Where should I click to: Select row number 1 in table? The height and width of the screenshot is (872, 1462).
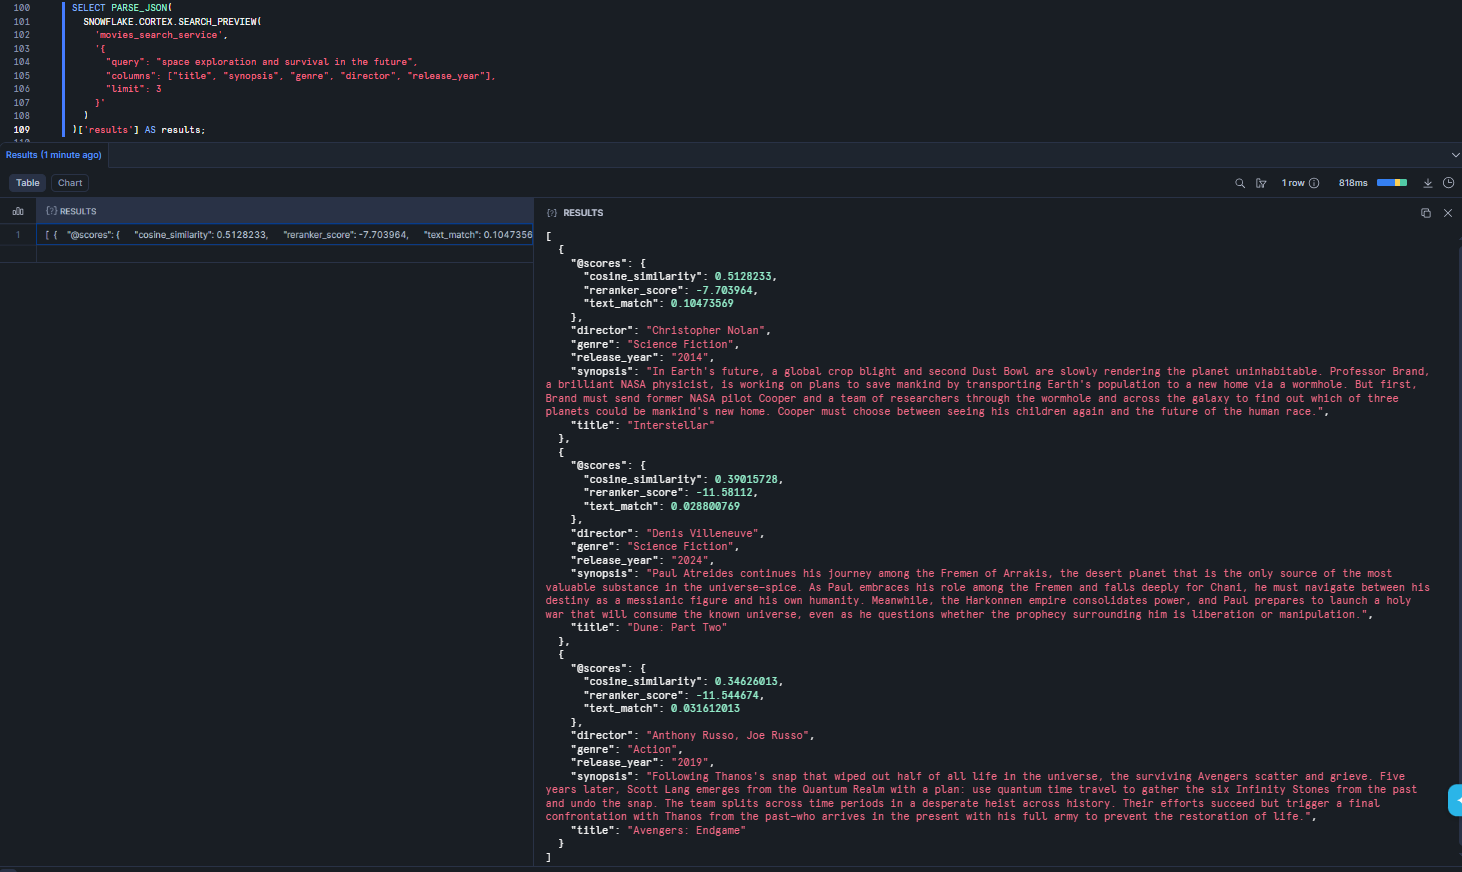tap(18, 235)
